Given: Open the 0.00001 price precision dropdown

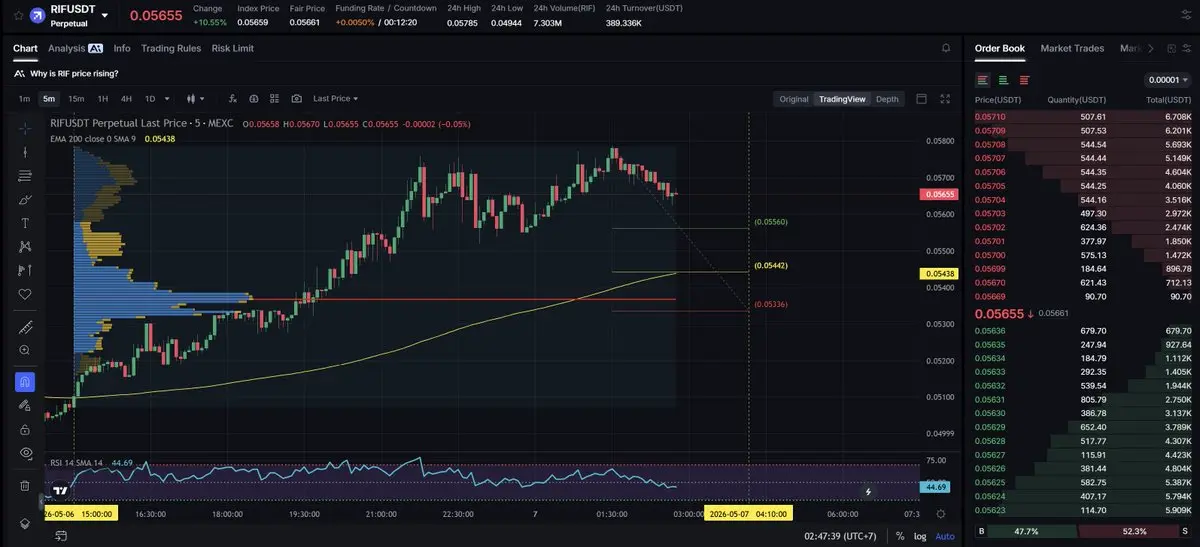Looking at the screenshot, I should coord(1167,80).
